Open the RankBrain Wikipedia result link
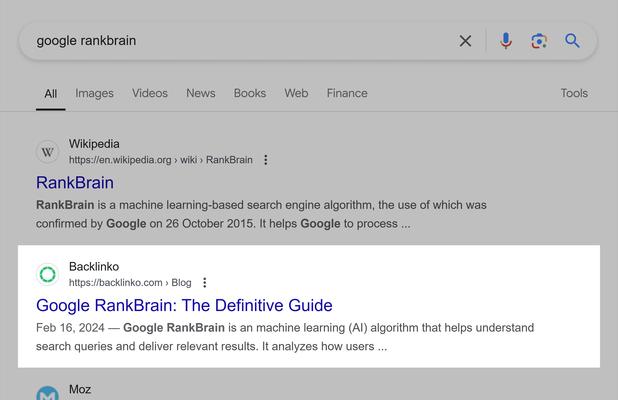 [75, 183]
